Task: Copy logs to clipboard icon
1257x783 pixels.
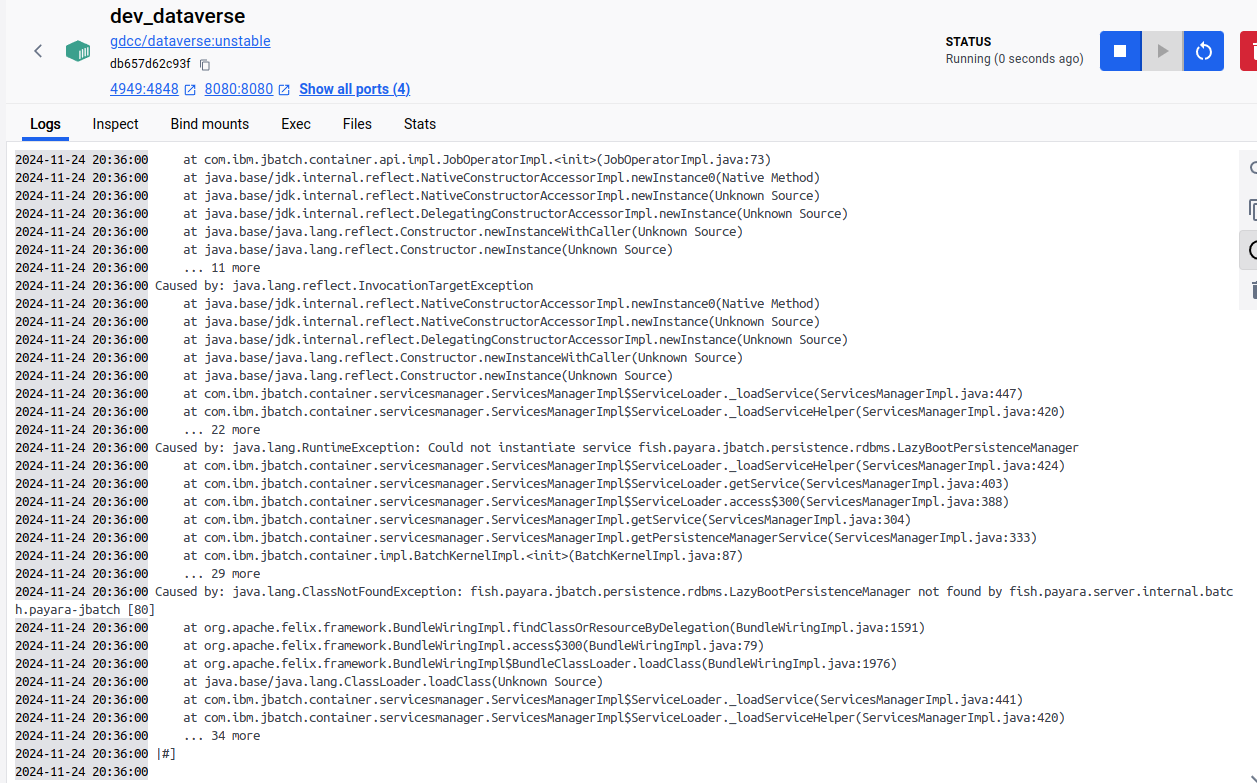Action: click(x=1250, y=209)
